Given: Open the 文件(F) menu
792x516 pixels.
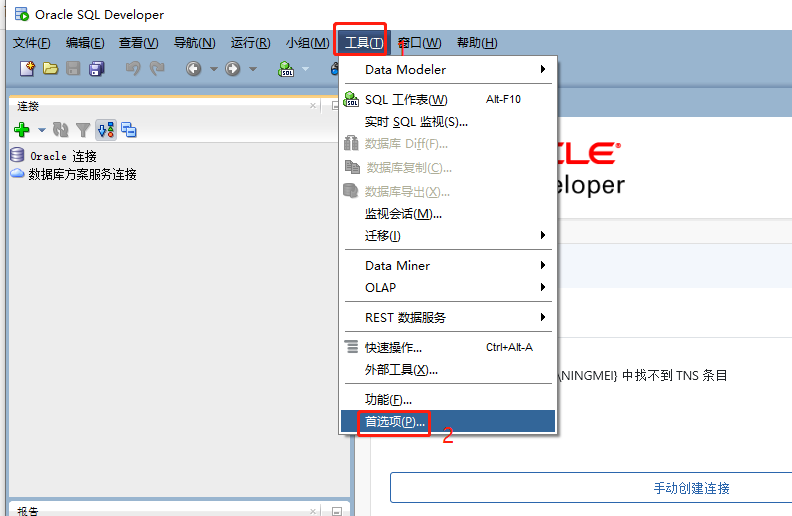Looking at the screenshot, I should [31, 43].
